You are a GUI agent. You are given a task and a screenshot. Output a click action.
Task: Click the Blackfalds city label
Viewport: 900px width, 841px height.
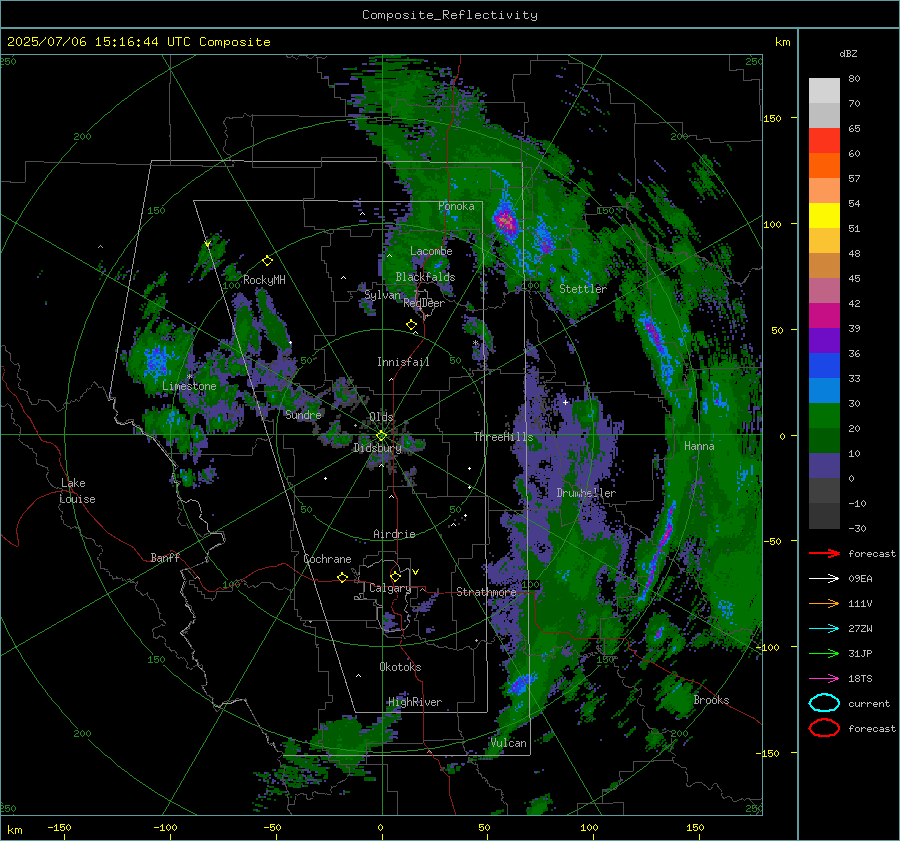coord(425,277)
